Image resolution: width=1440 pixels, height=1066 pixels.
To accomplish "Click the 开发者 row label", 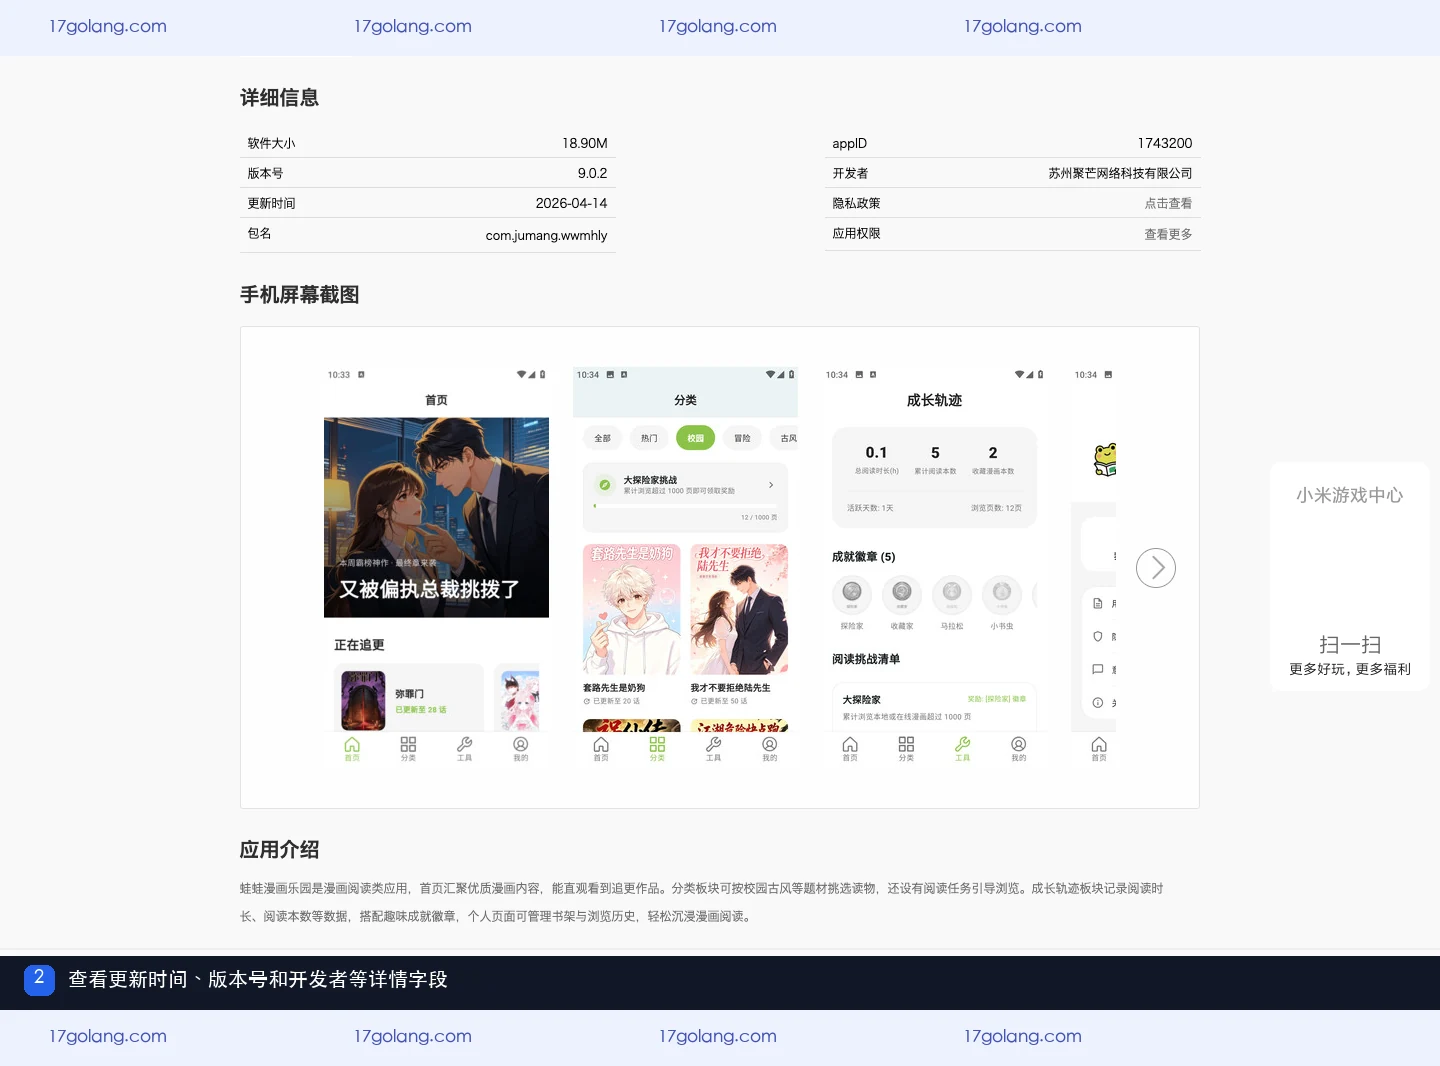I will tap(850, 173).
